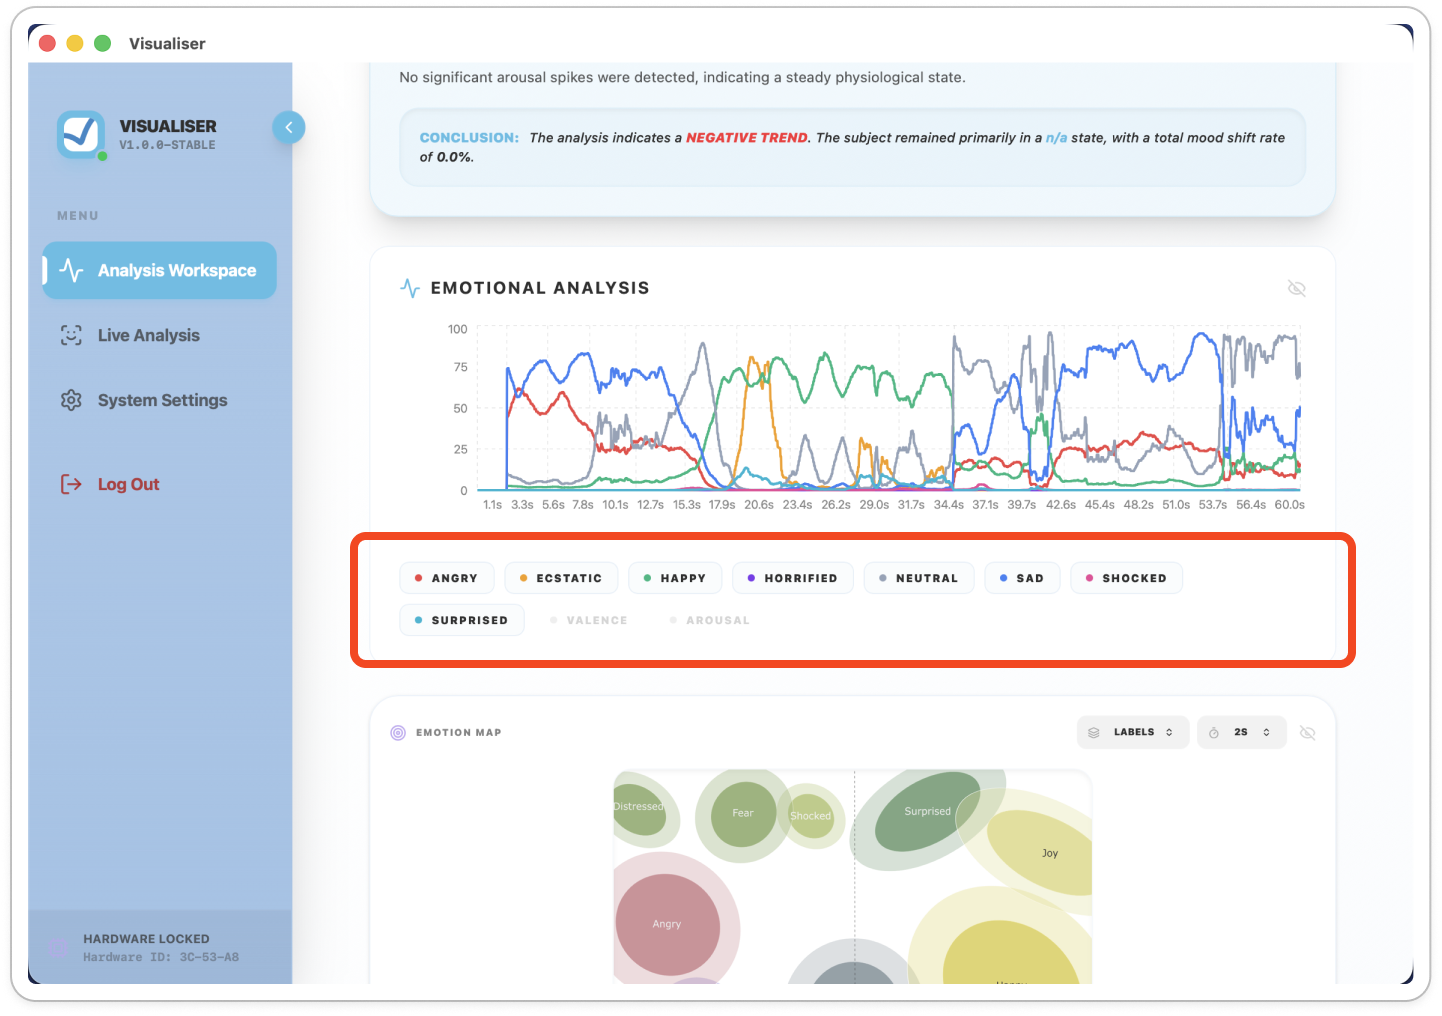Viewport: 1442px width, 1016px height.
Task: Click the pulse icon next to Emotional Analysis
Action: click(410, 288)
